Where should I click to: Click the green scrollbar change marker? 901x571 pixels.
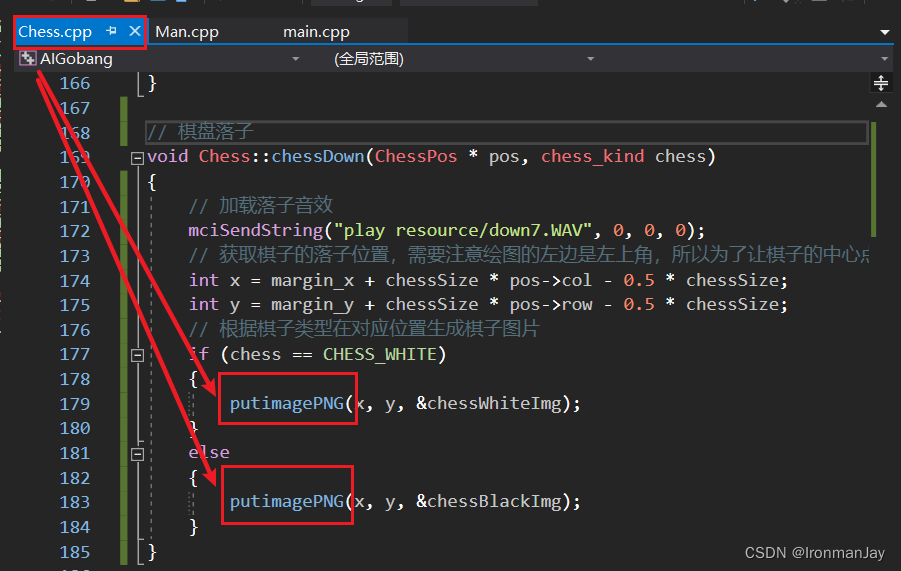(873, 179)
